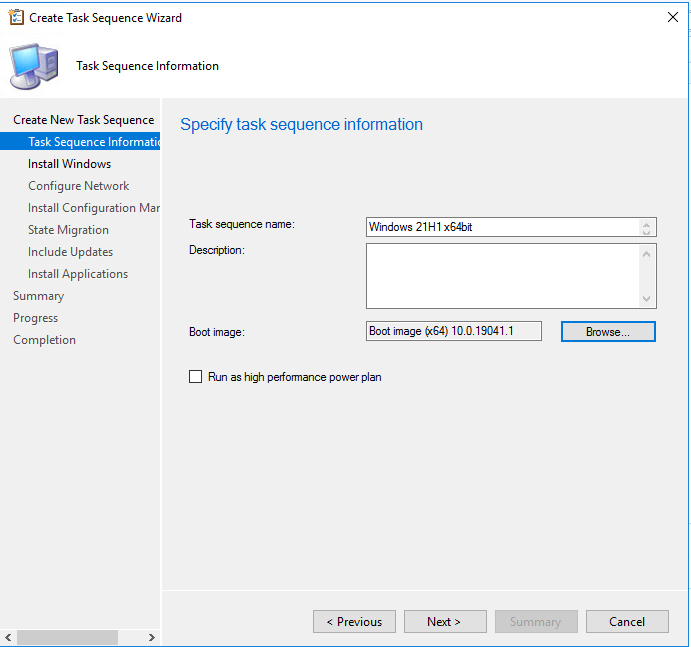The image size is (691, 647).
Task: Click the task sequence name up spinner
Action: click(646, 223)
